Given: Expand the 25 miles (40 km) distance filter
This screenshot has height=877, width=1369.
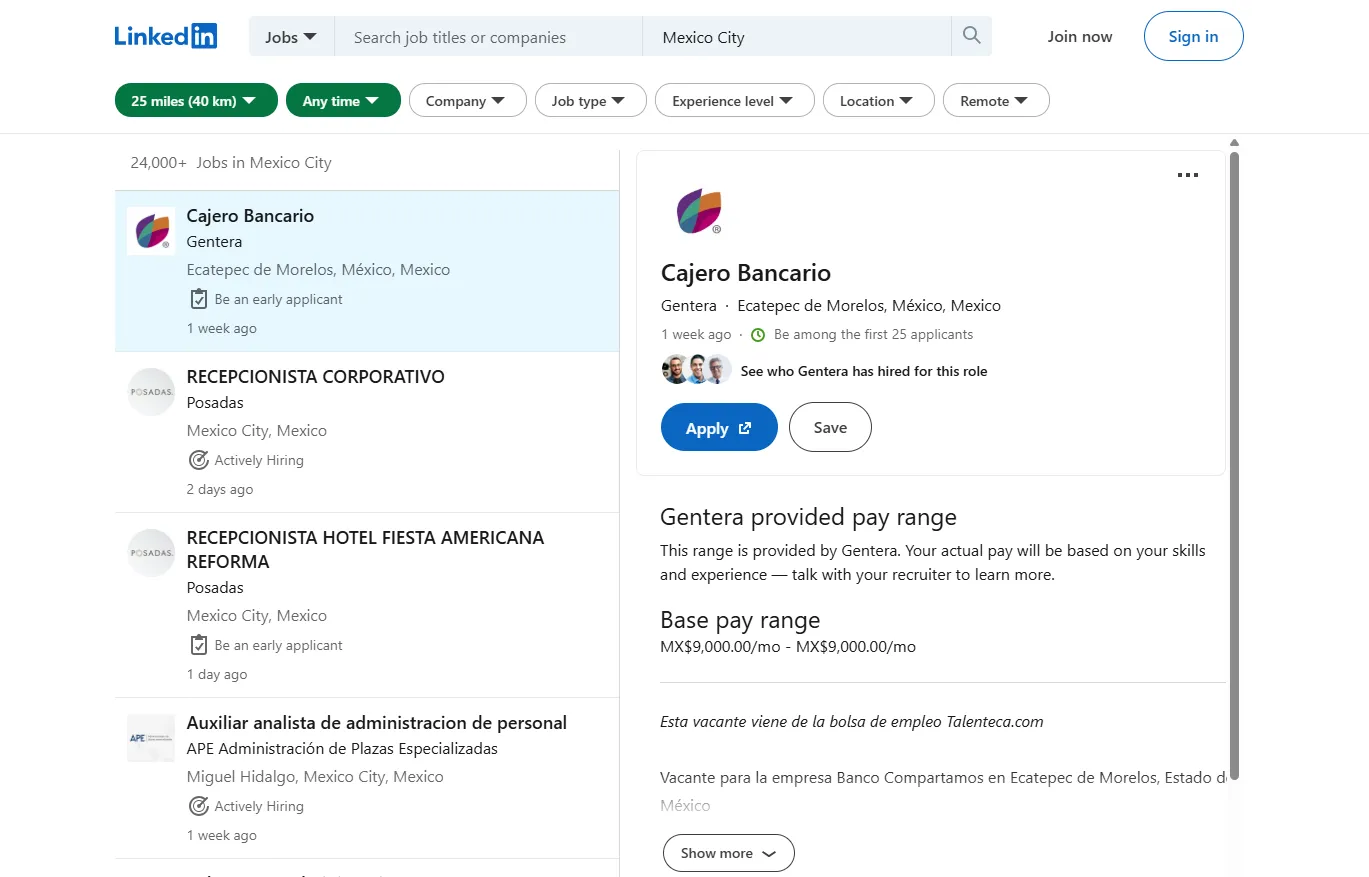Looking at the screenshot, I should point(196,100).
